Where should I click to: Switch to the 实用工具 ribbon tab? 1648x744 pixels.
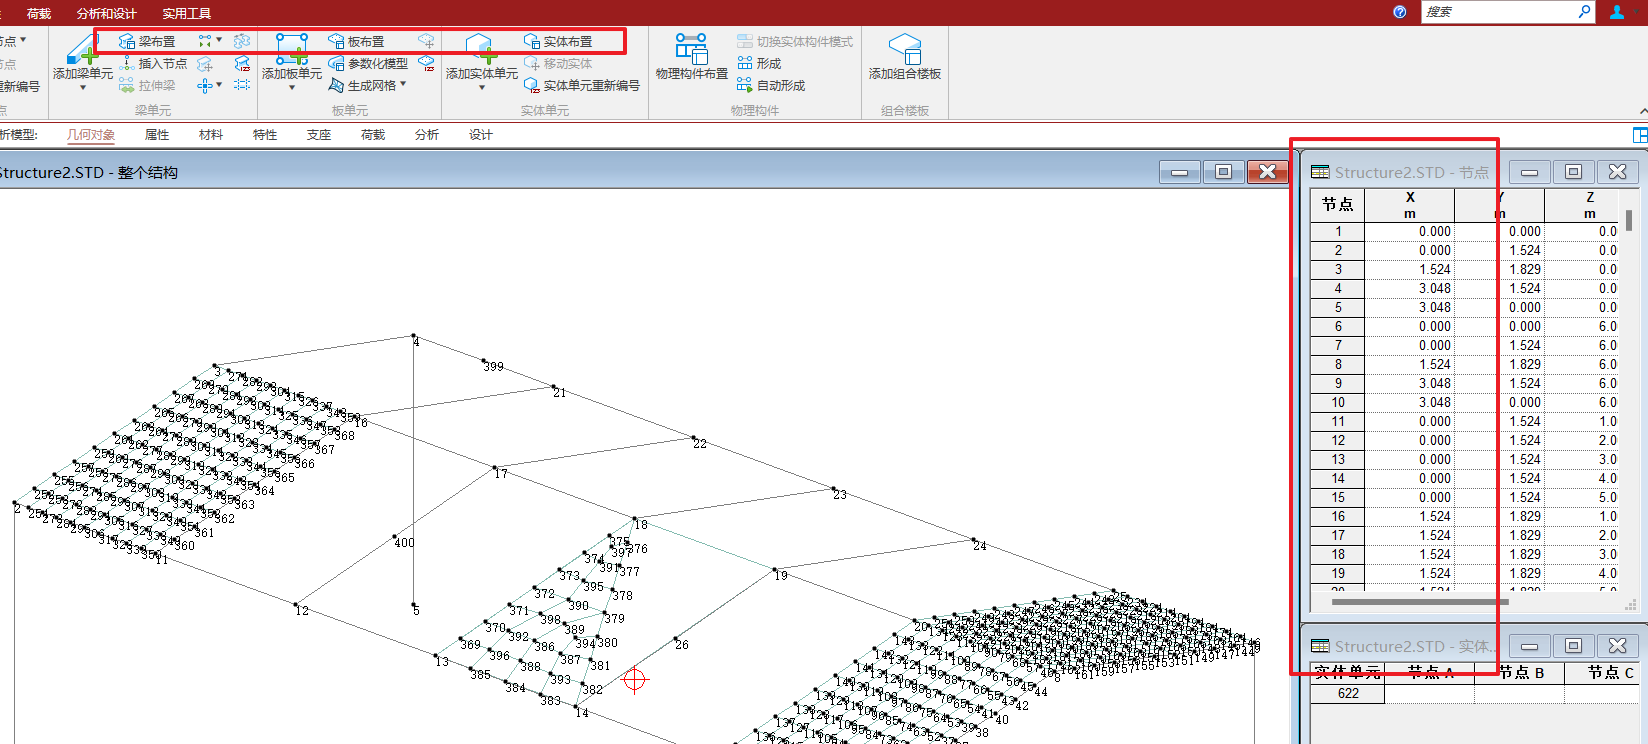[x=186, y=13]
